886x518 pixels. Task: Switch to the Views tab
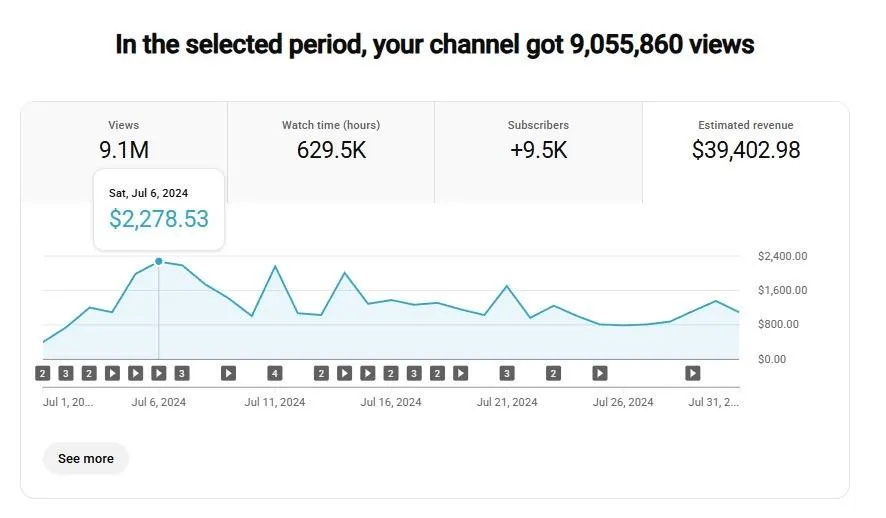point(124,141)
